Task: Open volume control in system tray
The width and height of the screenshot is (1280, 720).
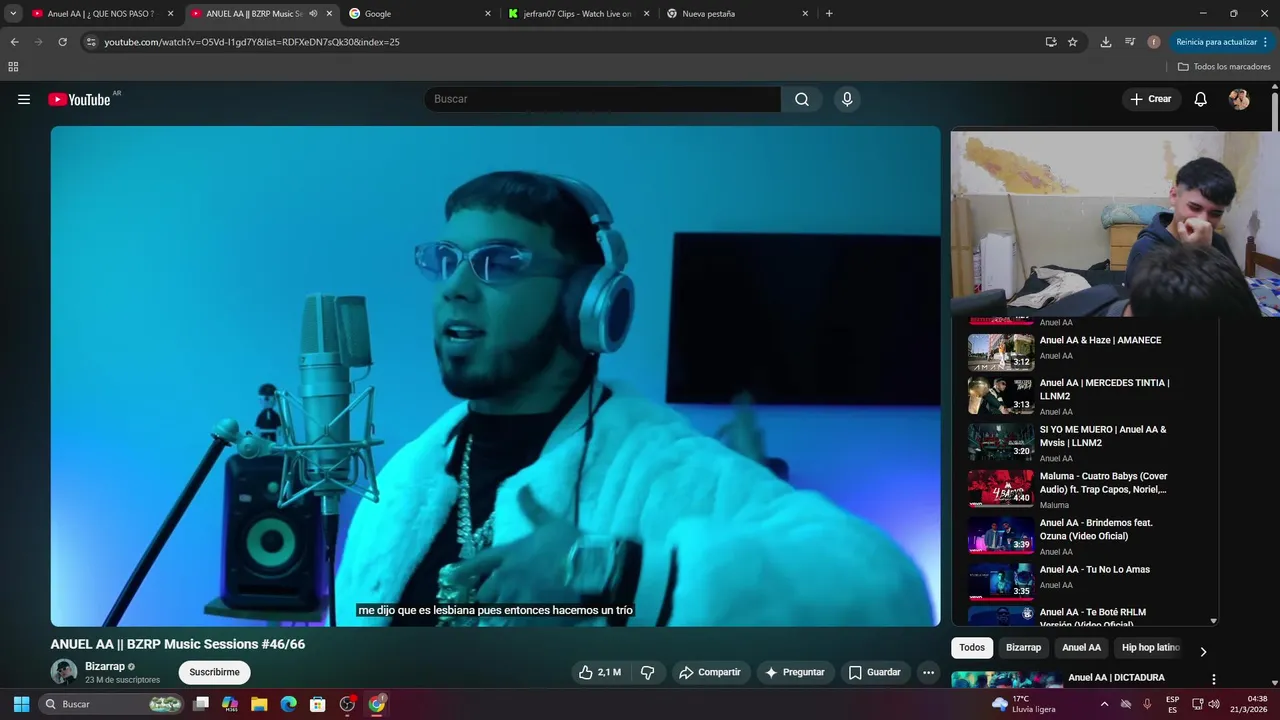Action: (x=1214, y=704)
